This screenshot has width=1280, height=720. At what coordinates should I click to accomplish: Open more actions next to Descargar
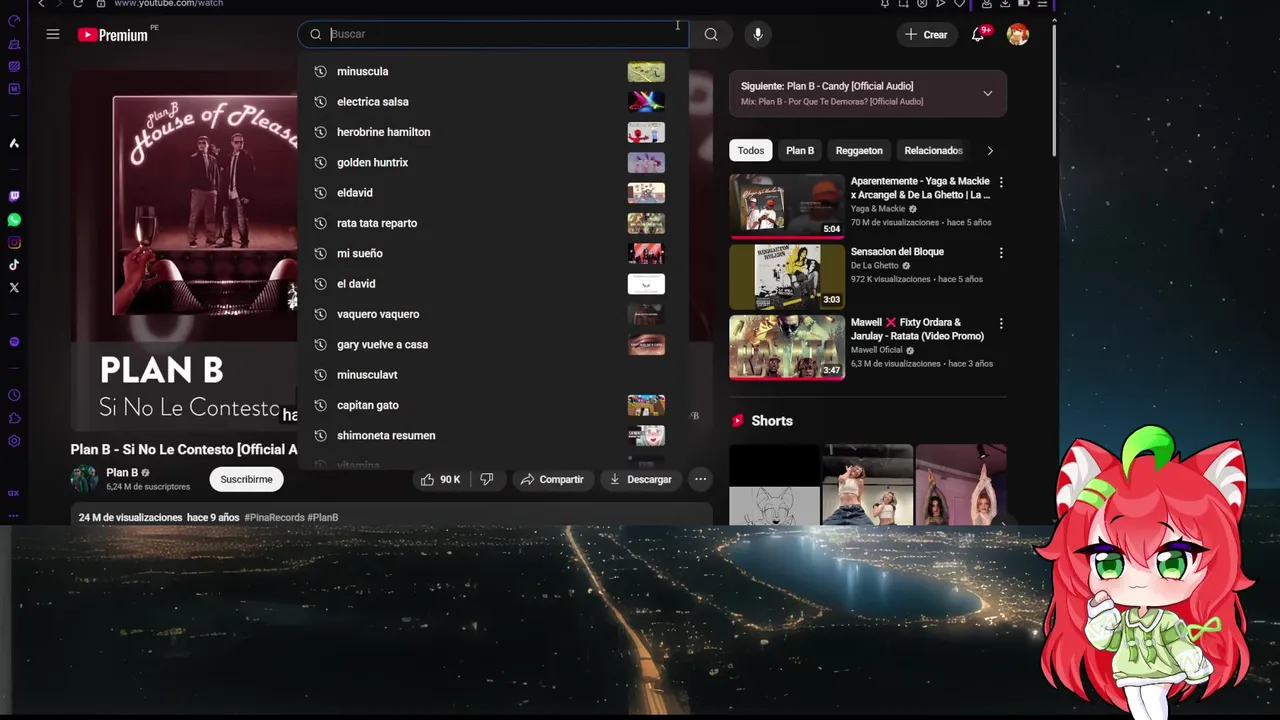(700, 479)
